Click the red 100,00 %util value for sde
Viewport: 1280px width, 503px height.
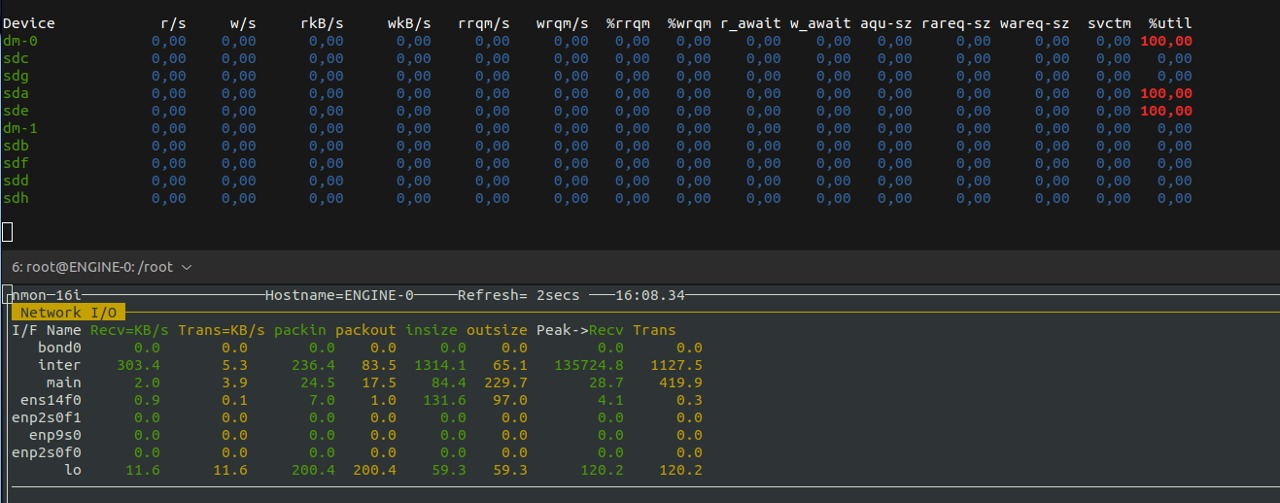[1166, 111]
